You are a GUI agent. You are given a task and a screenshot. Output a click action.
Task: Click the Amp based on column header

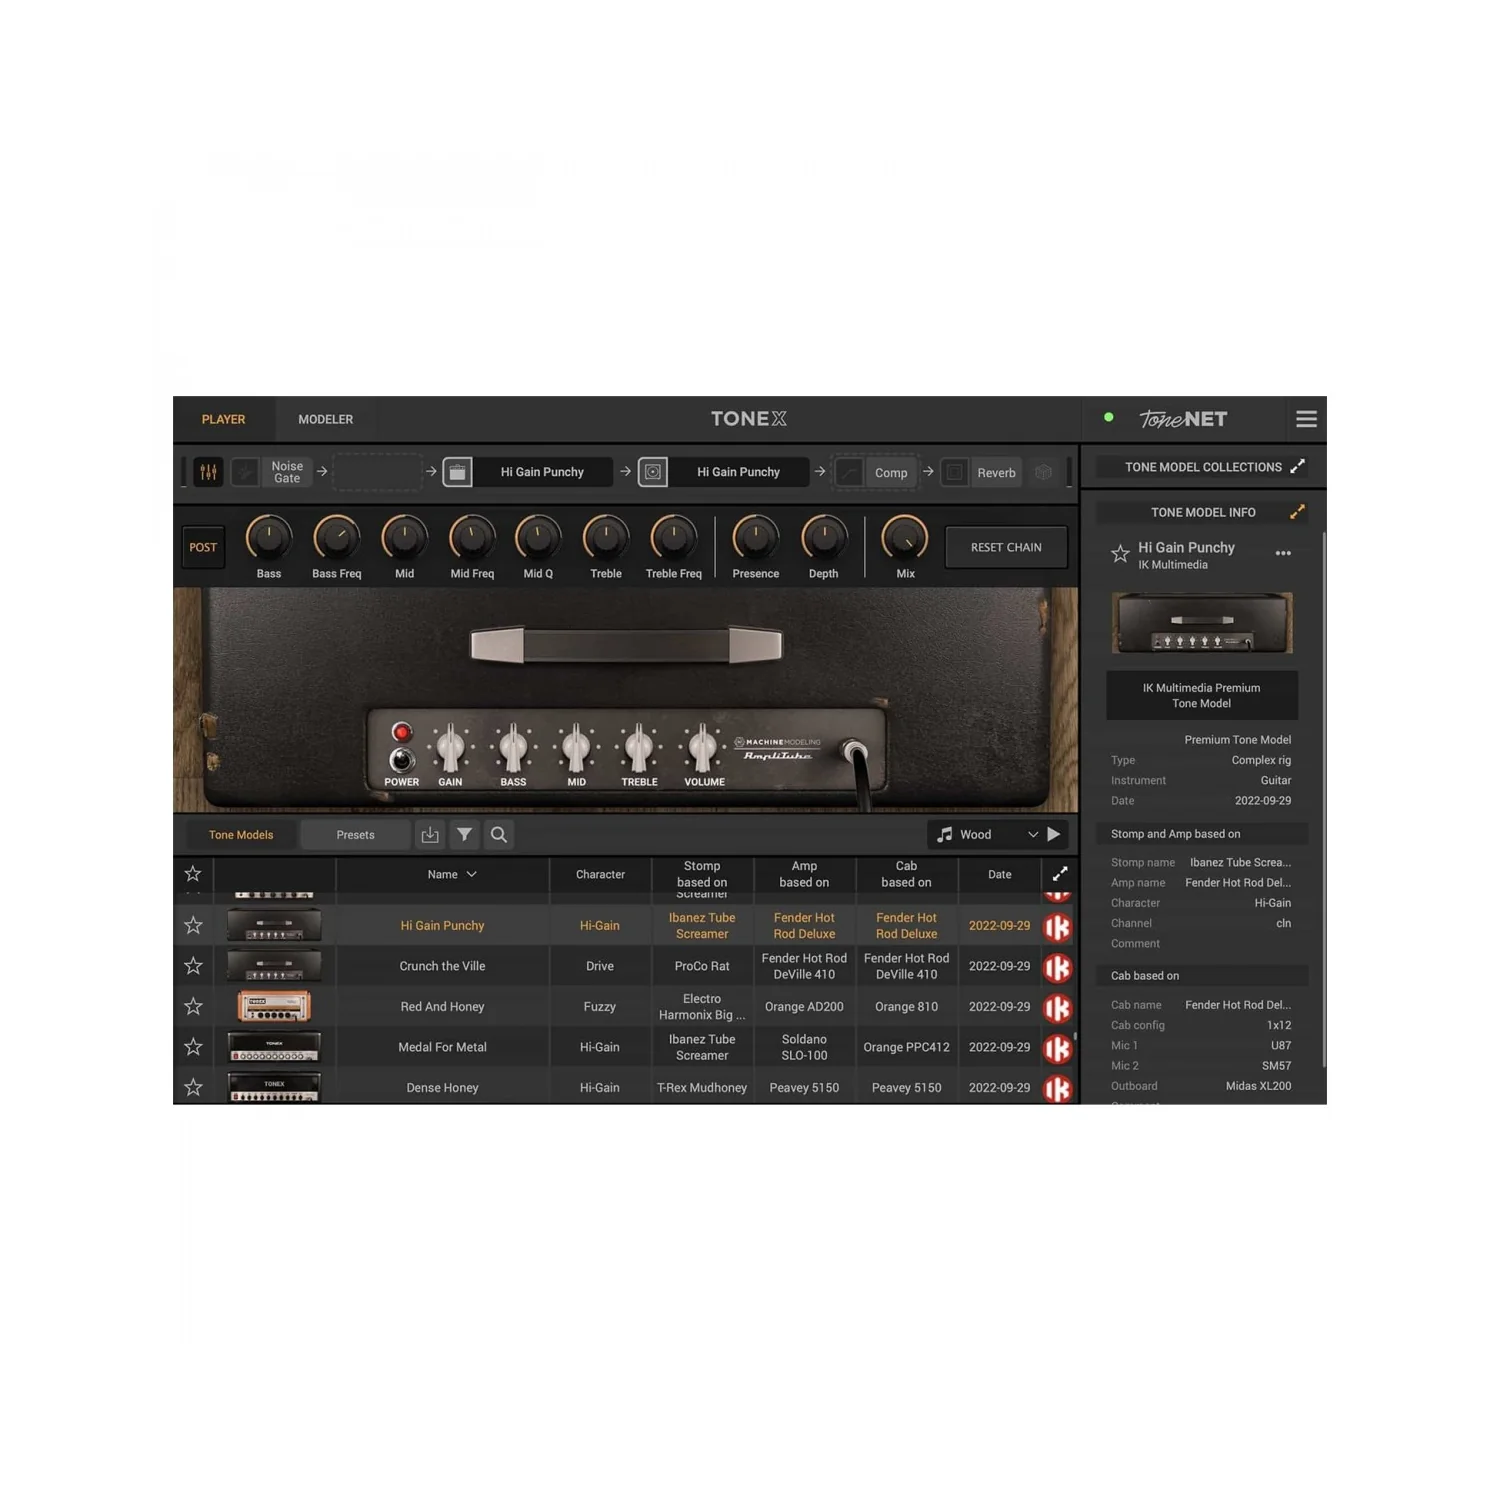tap(804, 874)
